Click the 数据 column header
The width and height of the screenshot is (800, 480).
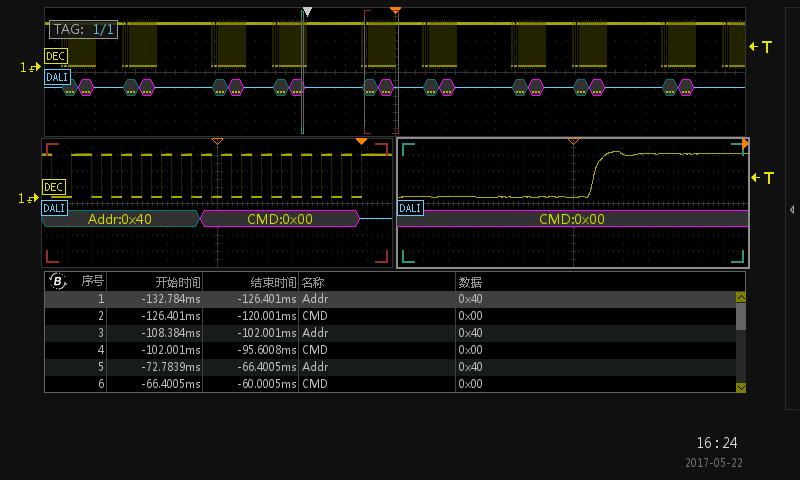click(x=470, y=282)
